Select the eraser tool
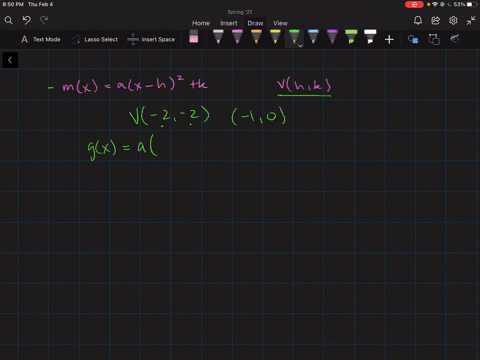Image resolution: width=480 pixels, height=360 pixels. coord(194,37)
